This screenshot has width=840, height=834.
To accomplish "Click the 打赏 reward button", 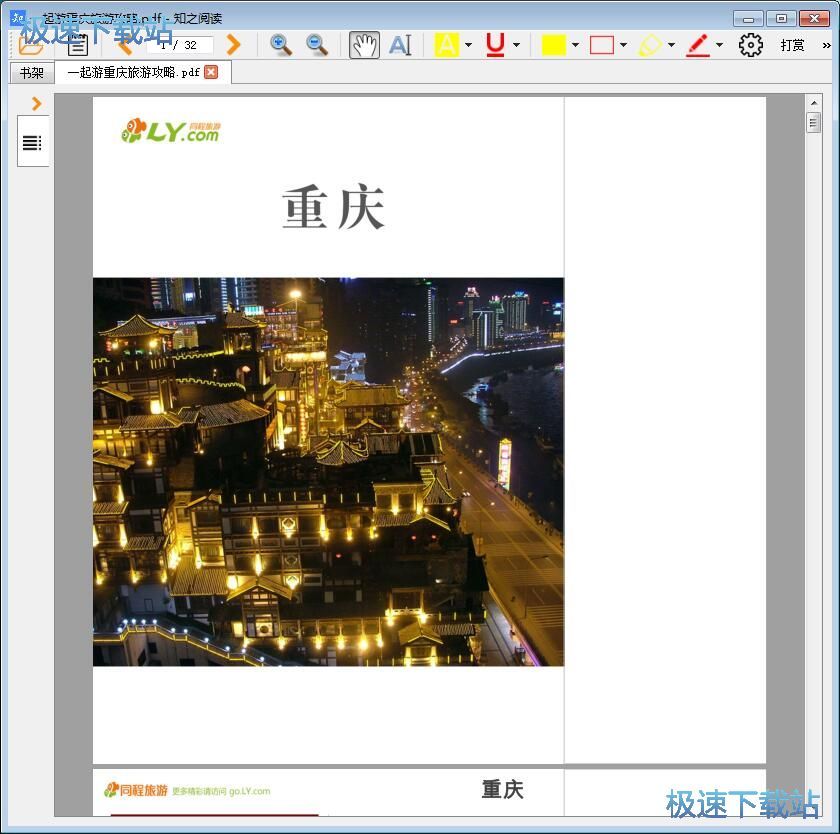I will (x=791, y=44).
